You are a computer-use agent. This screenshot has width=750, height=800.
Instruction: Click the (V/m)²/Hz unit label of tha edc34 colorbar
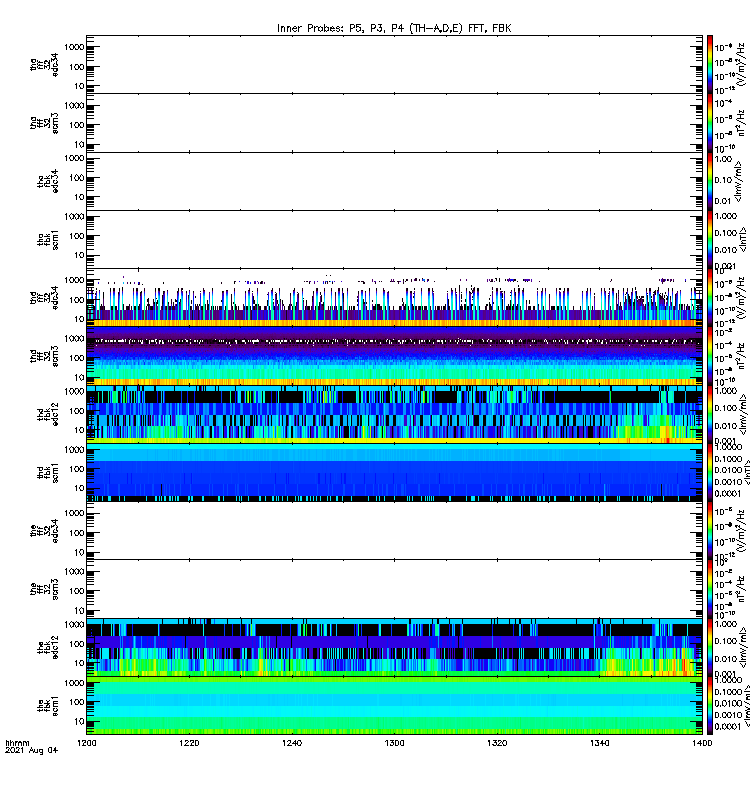(x=742, y=64)
